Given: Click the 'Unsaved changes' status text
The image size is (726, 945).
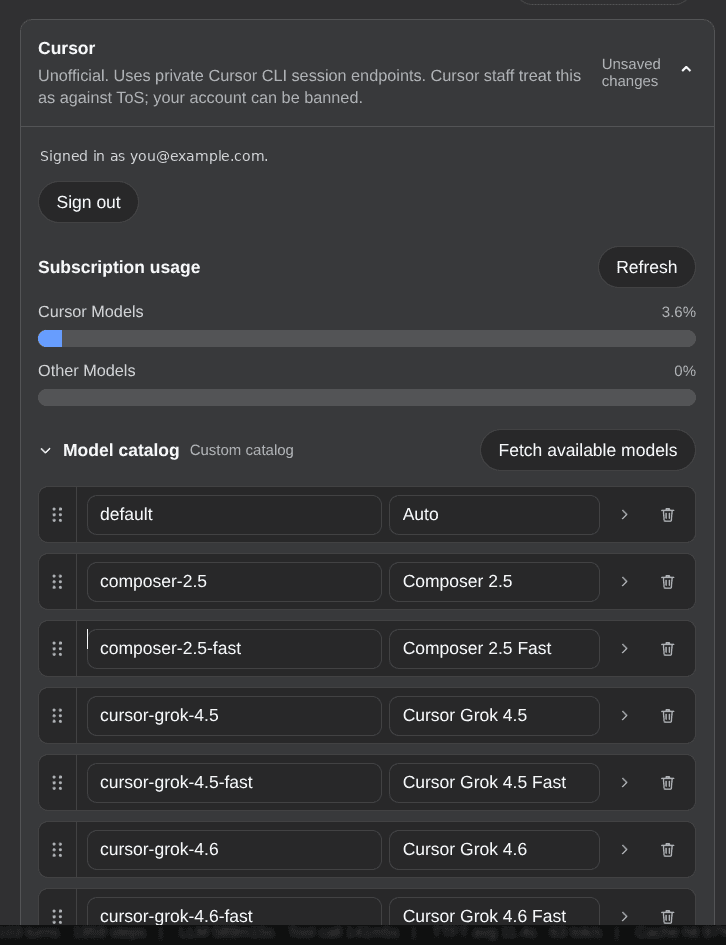Looking at the screenshot, I should pos(631,72).
